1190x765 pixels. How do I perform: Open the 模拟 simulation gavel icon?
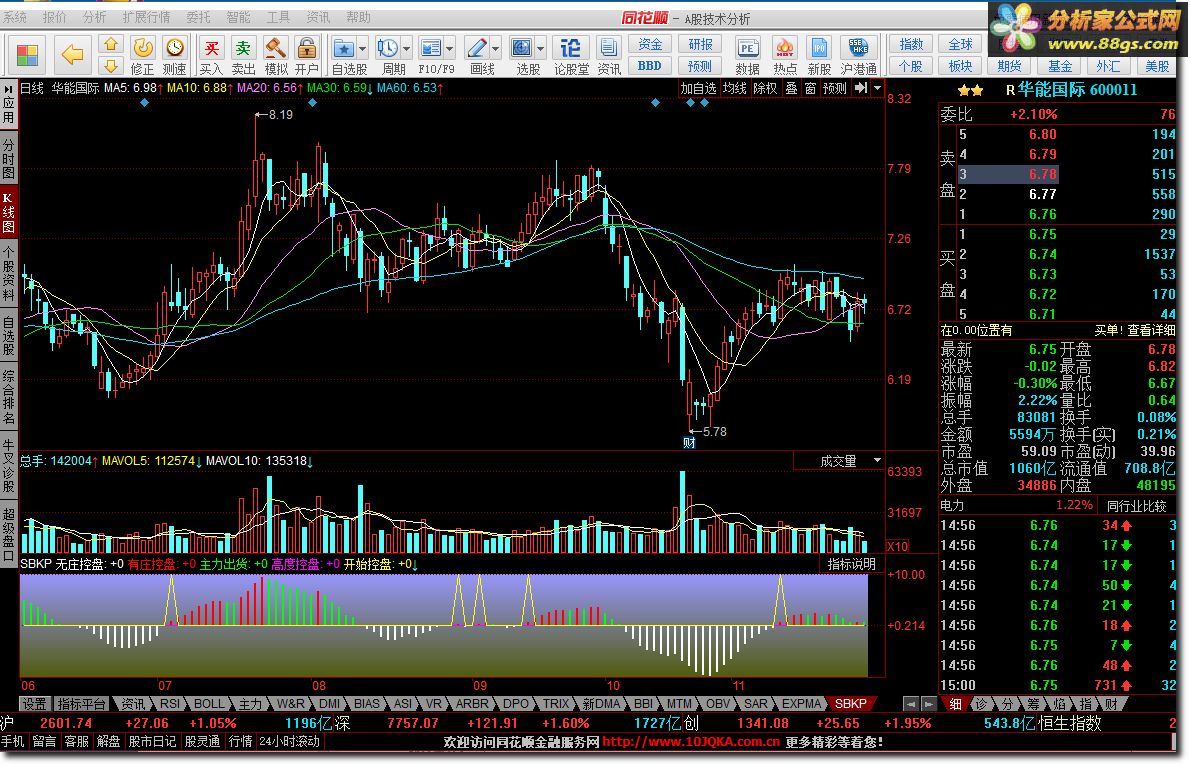tap(275, 56)
